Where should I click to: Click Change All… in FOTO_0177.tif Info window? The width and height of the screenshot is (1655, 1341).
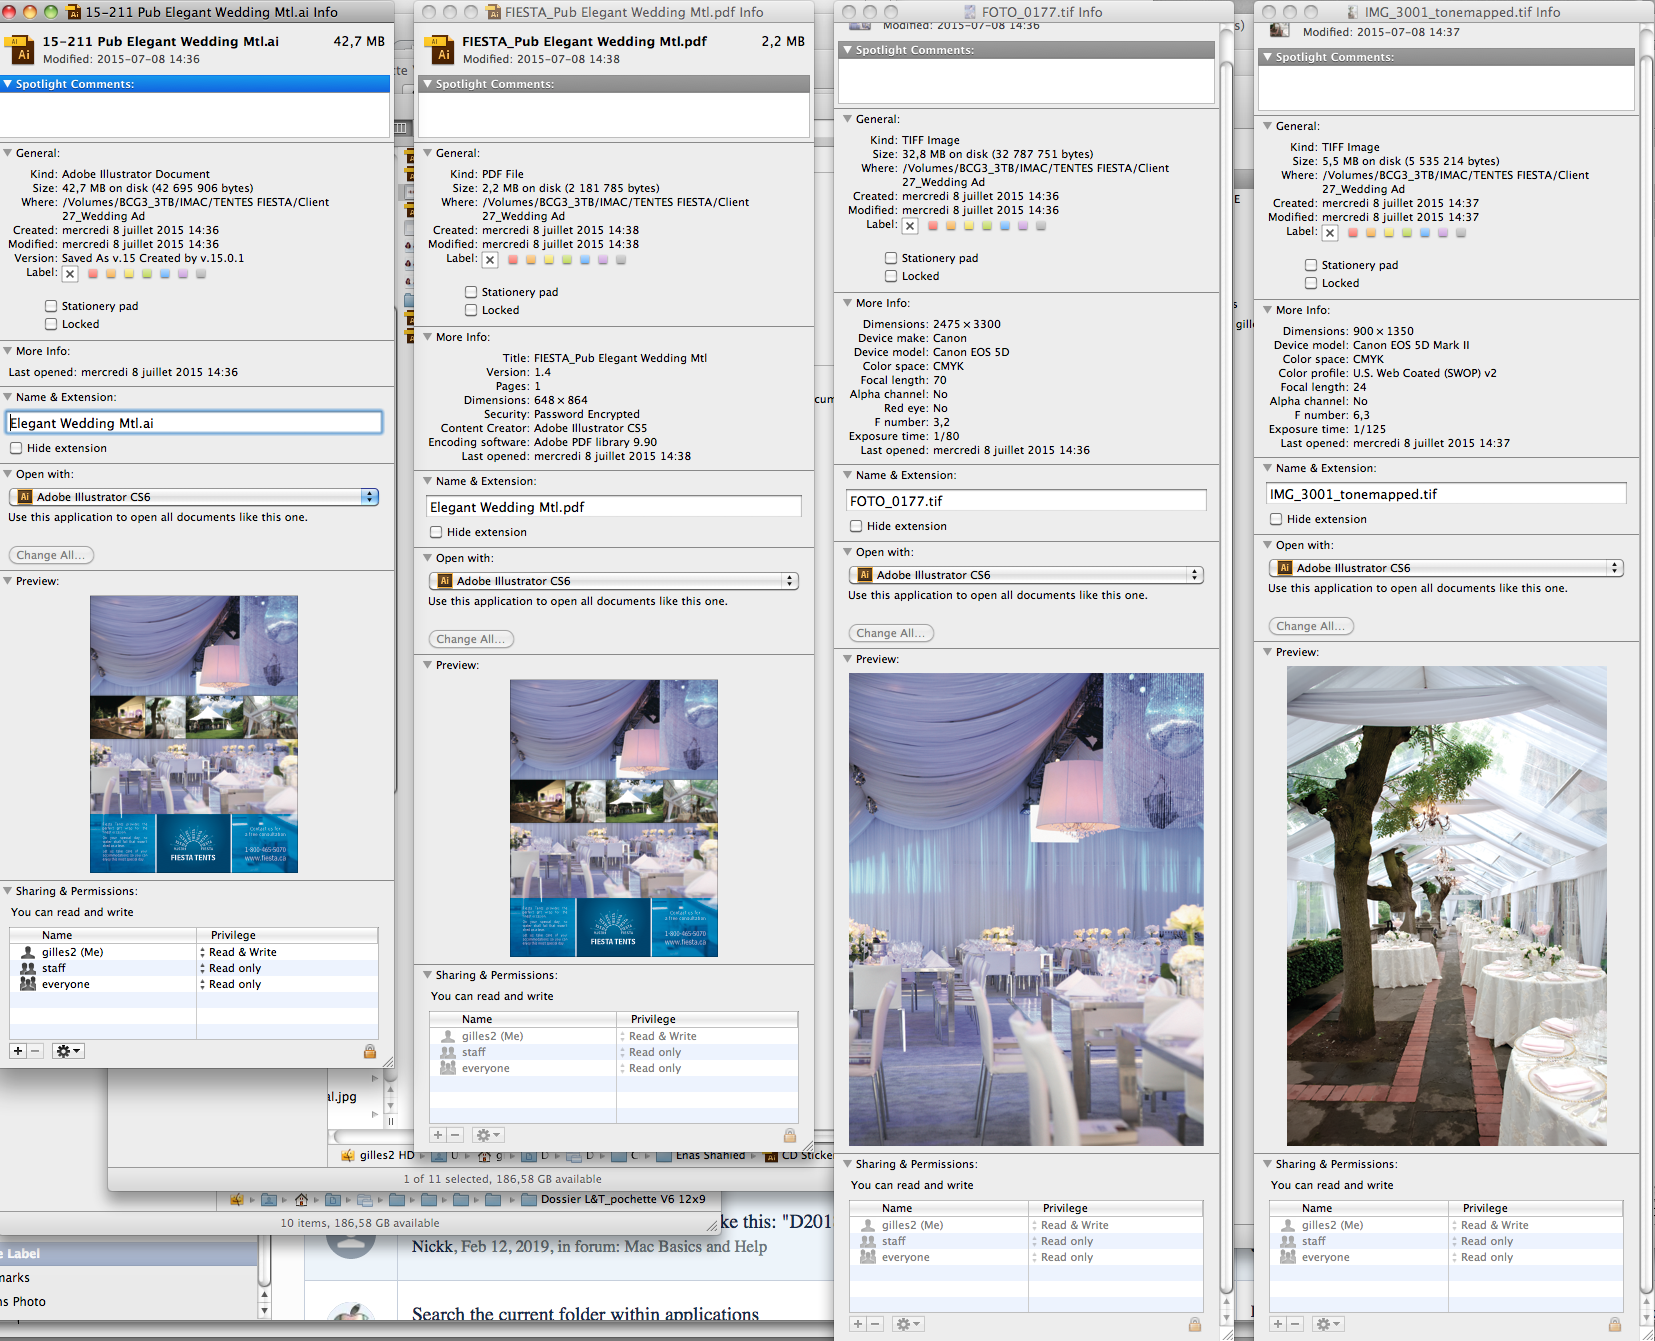pyautogui.click(x=891, y=633)
